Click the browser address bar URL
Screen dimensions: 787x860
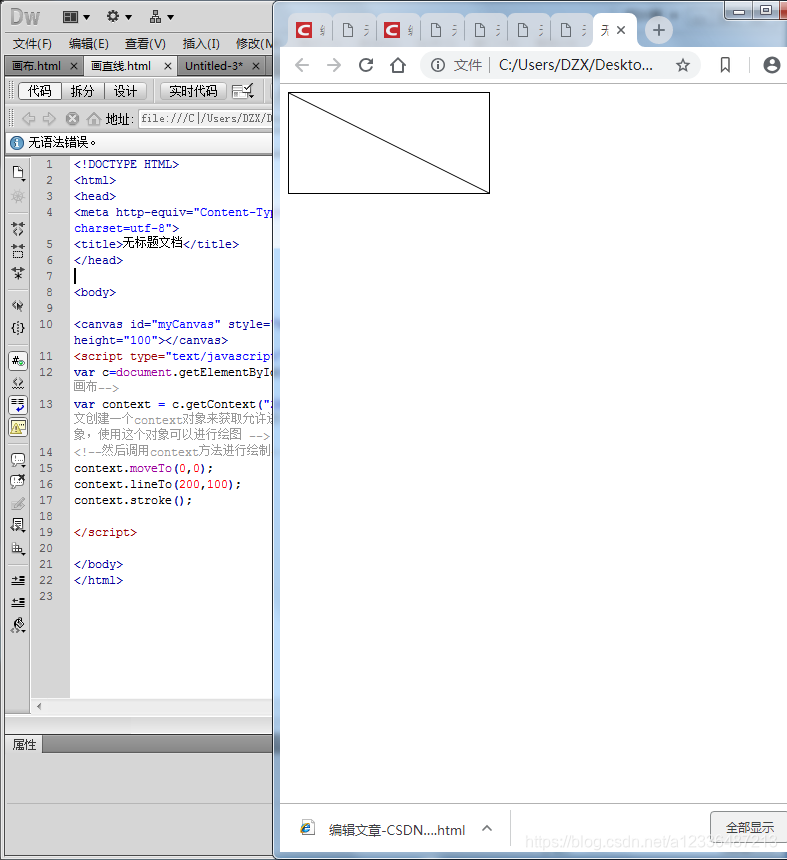576,65
